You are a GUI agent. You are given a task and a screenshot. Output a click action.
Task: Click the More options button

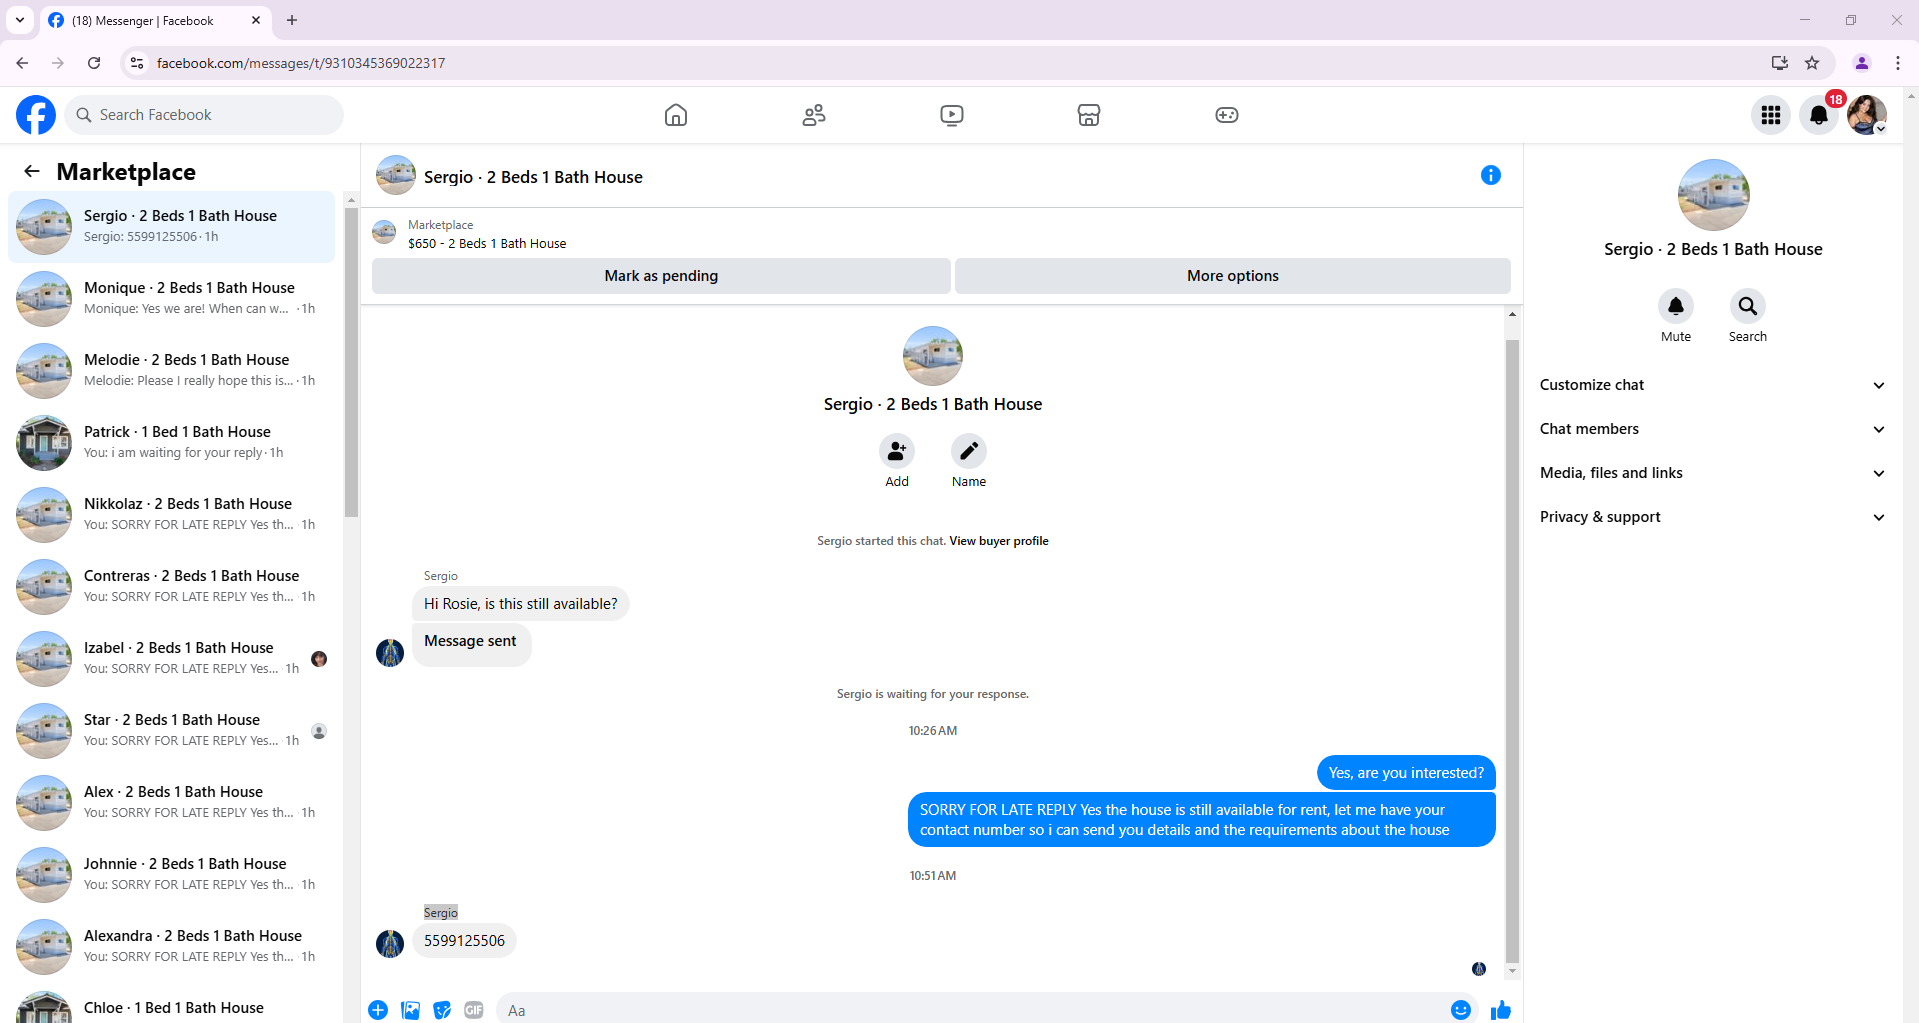[x=1233, y=276]
